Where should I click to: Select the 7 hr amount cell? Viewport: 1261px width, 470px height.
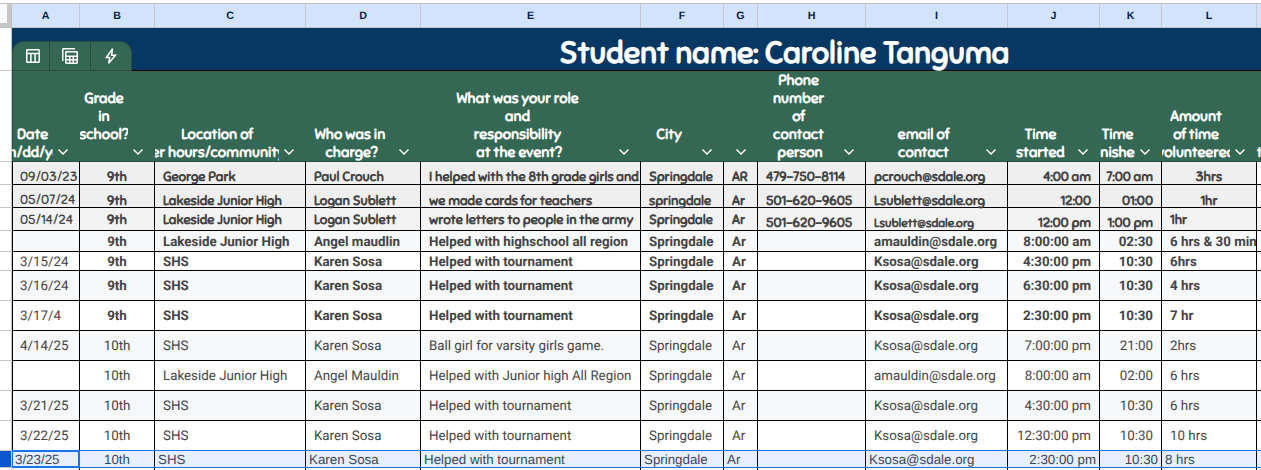pyautogui.click(x=1208, y=316)
